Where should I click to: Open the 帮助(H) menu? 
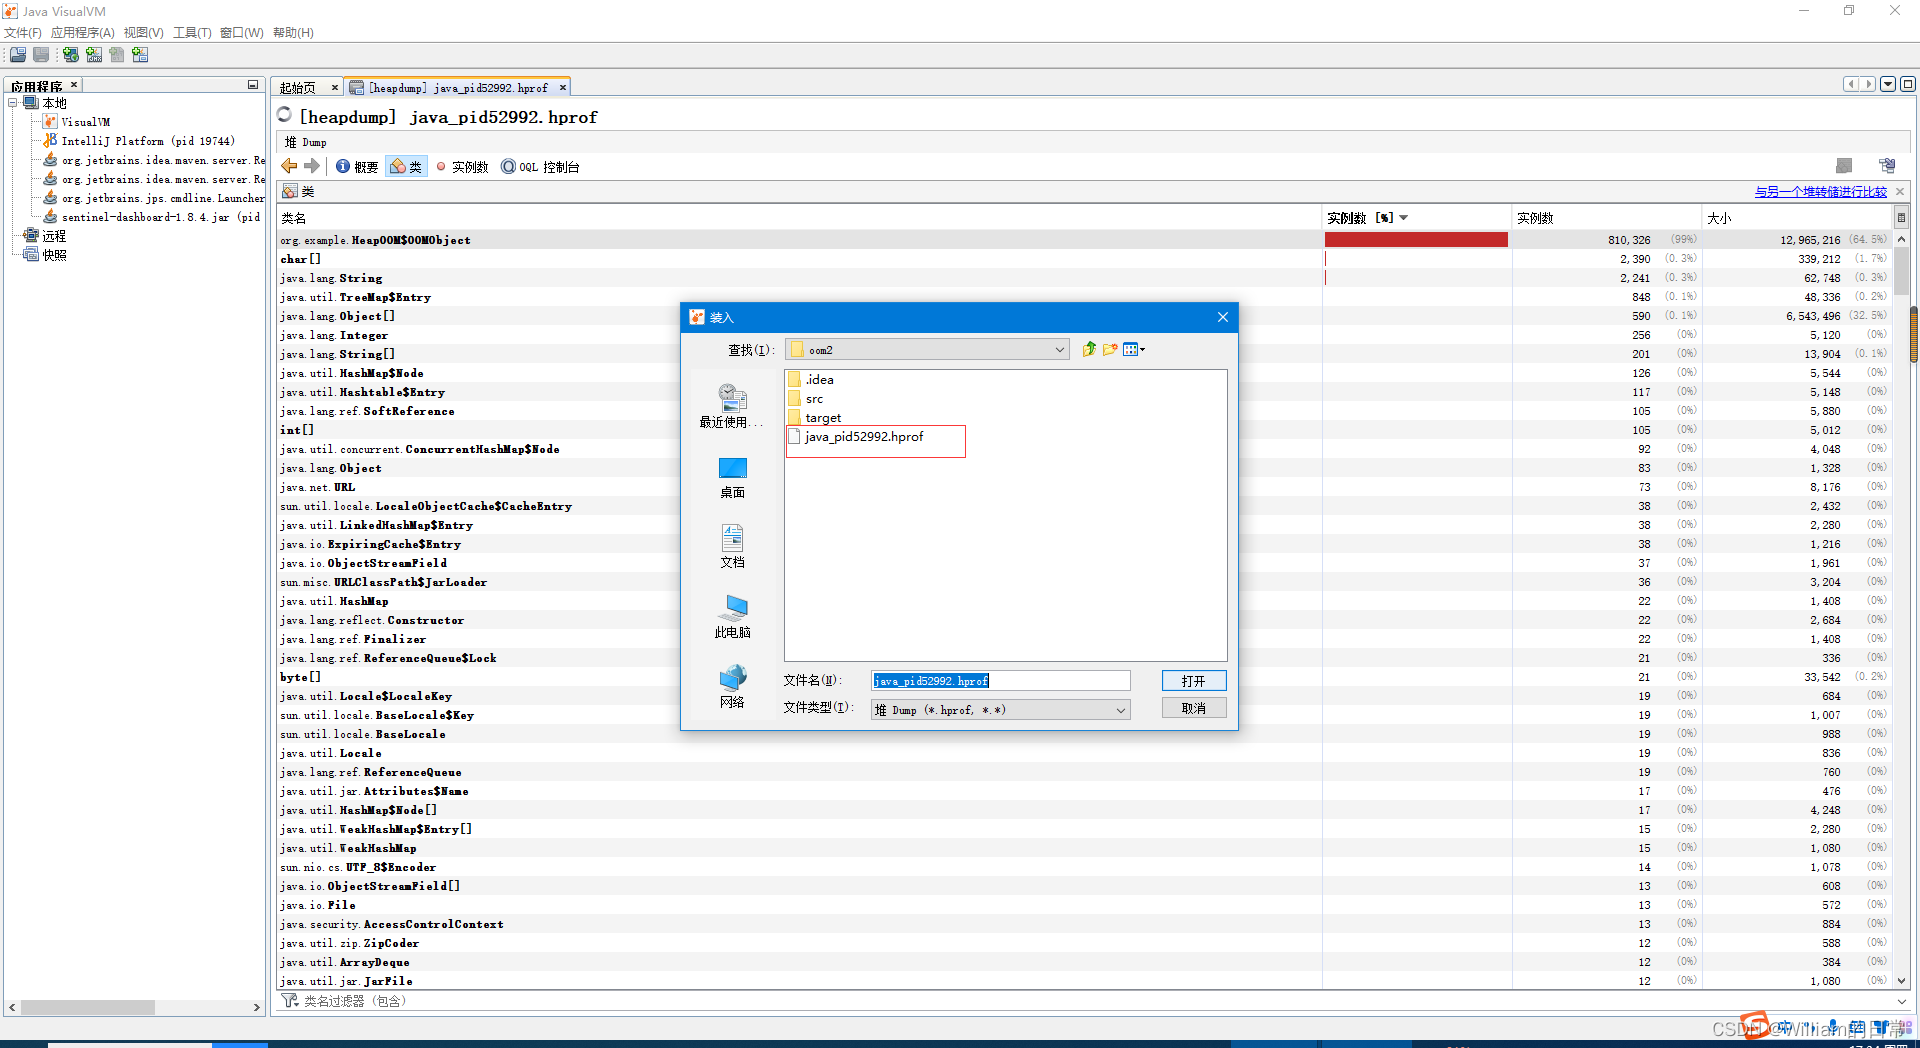tap(293, 33)
